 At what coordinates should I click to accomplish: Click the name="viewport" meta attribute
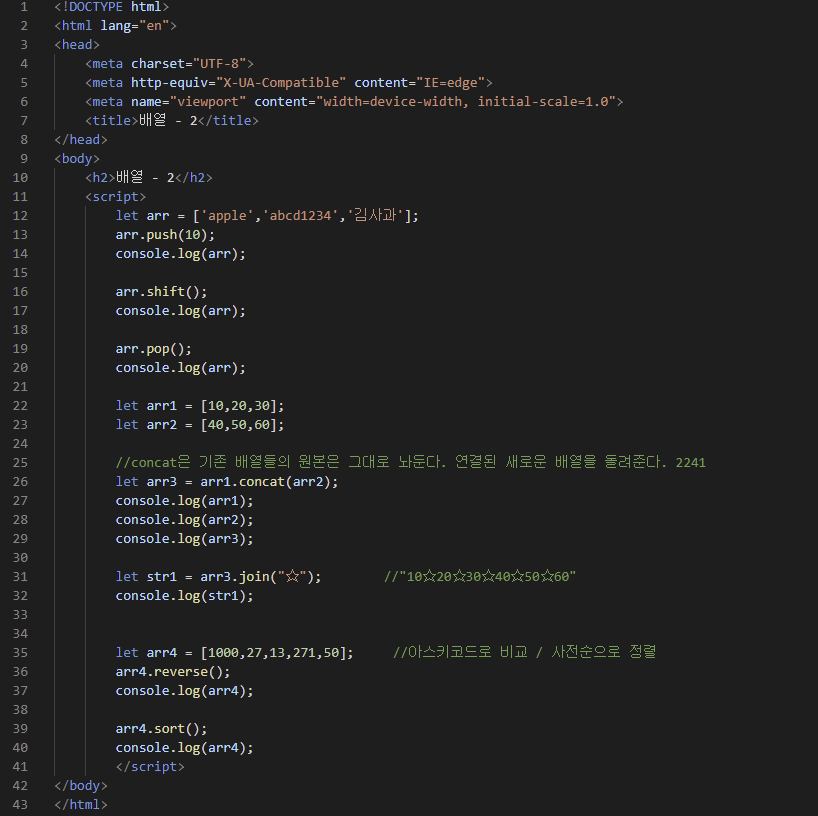[188, 102]
